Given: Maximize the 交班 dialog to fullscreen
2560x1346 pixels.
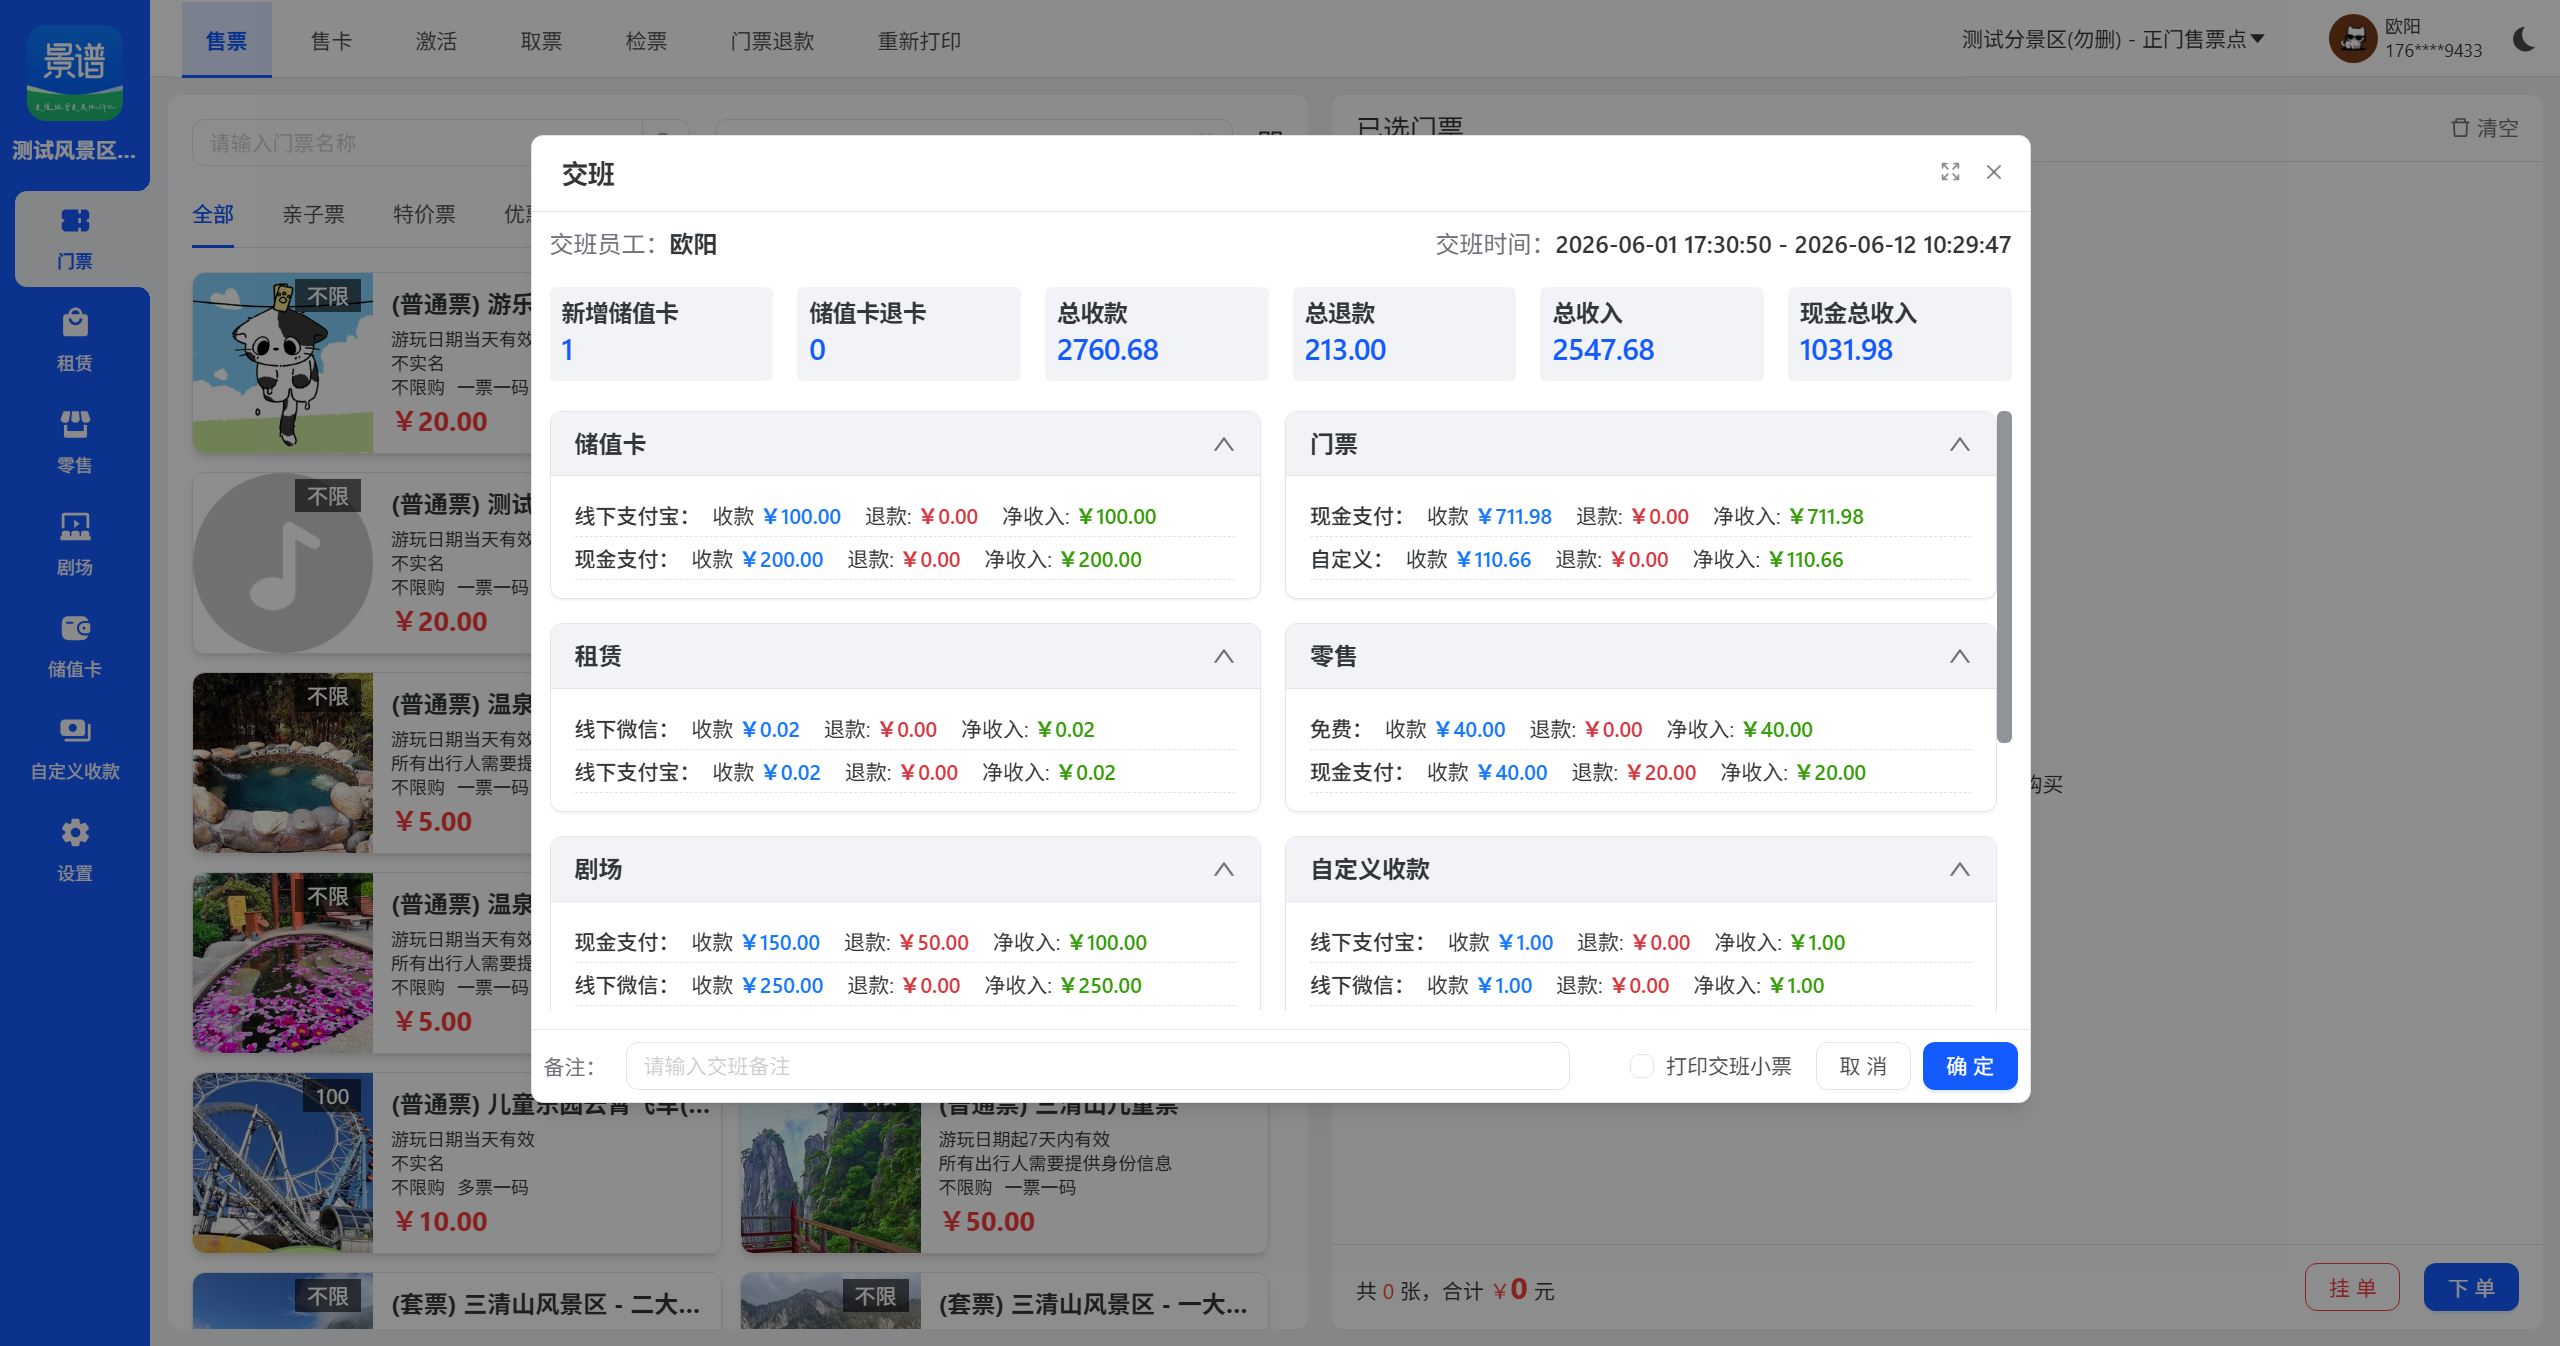Looking at the screenshot, I should tap(1950, 172).
